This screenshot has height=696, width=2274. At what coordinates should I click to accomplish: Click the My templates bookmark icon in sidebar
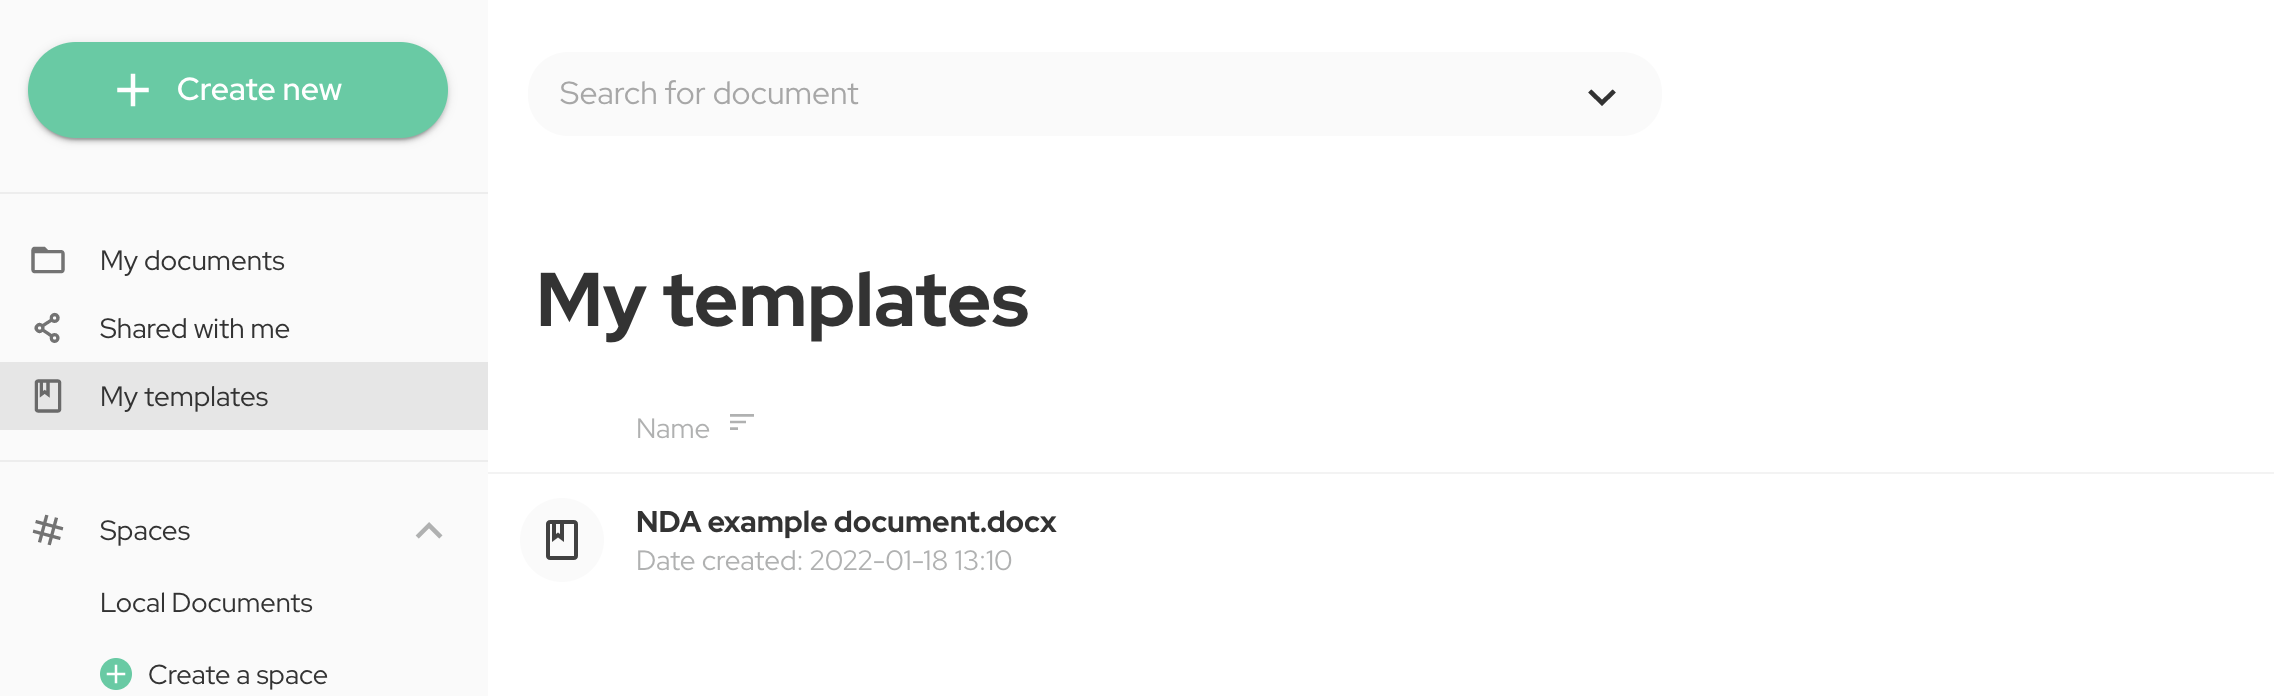[48, 396]
